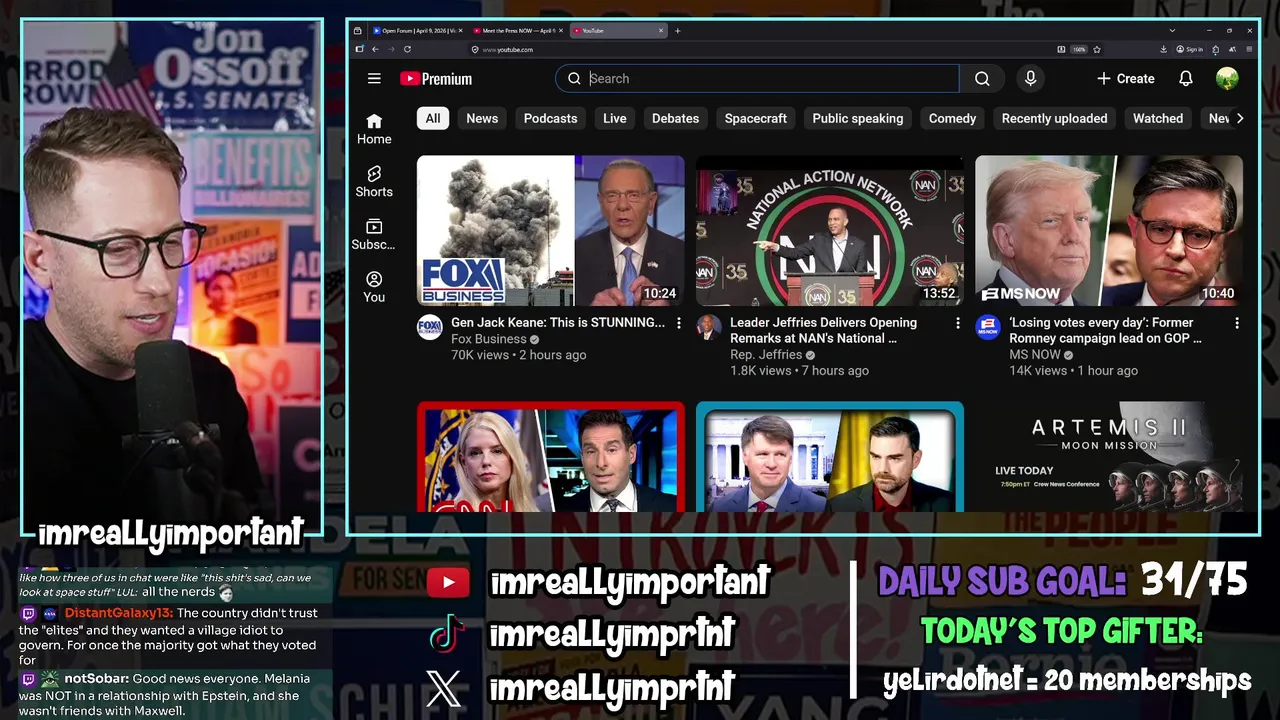Visit the Rep. Jeffries channel name link
Viewport: 1280px width, 720px height.
766,354
